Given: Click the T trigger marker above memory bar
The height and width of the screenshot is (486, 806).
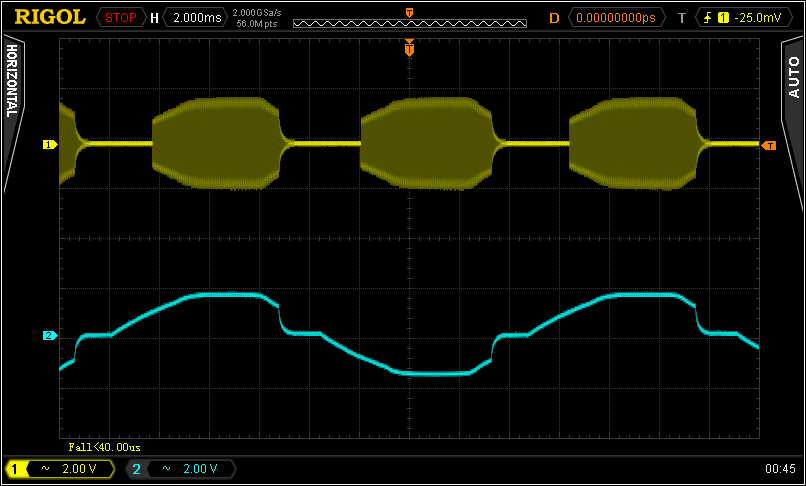Looking at the screenshot, I should click(409, 13).
